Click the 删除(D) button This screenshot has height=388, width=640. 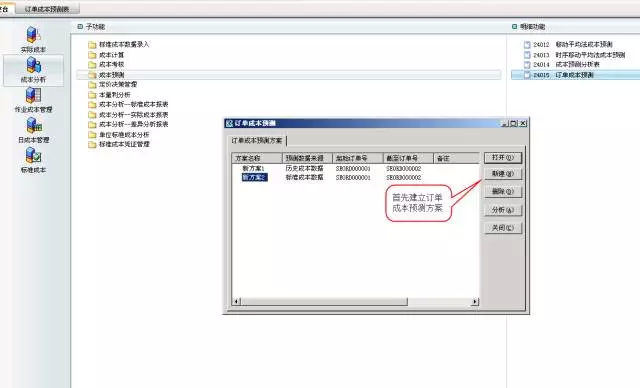coord(503,192)
